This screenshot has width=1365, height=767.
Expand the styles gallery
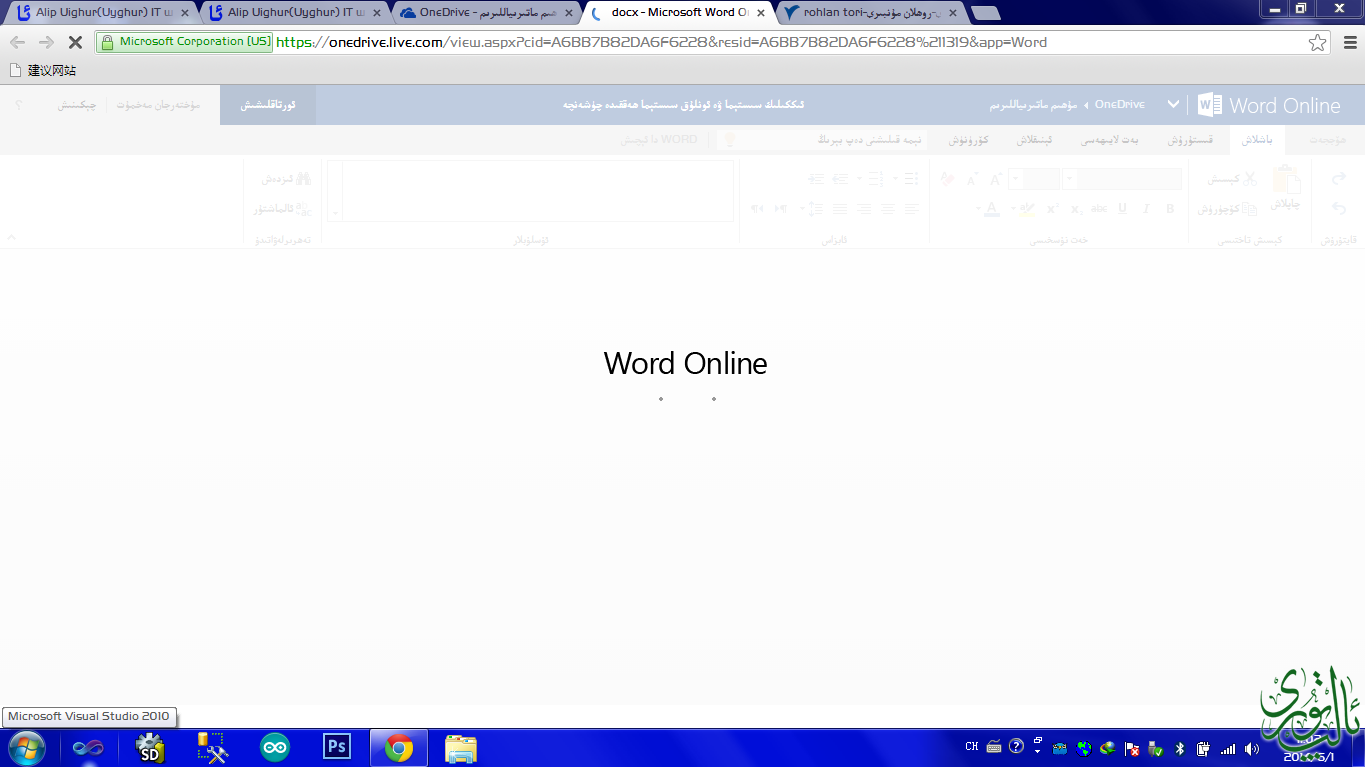coord(335,213)
